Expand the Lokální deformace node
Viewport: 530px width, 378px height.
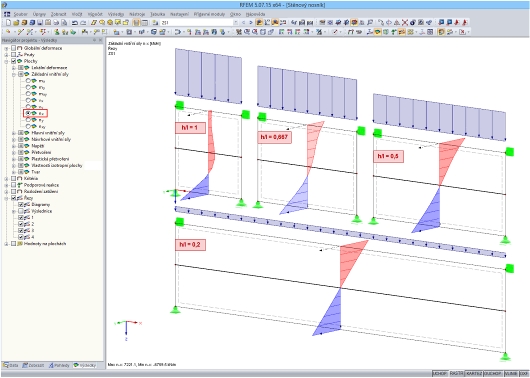pos(14,68)
